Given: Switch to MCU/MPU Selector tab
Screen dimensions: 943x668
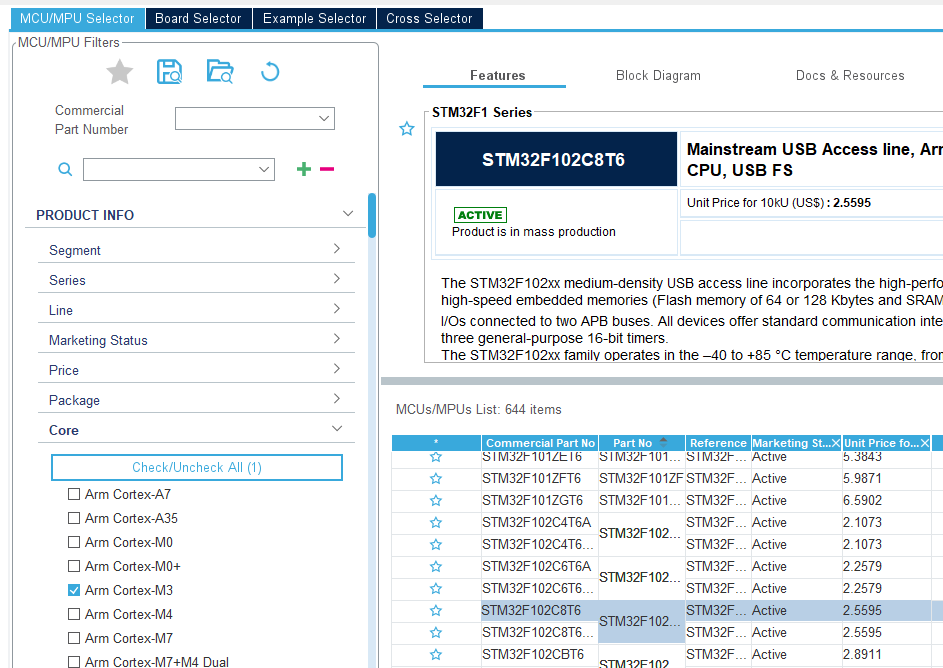Looking at the screenshot, I should click(x=77, y=19).
